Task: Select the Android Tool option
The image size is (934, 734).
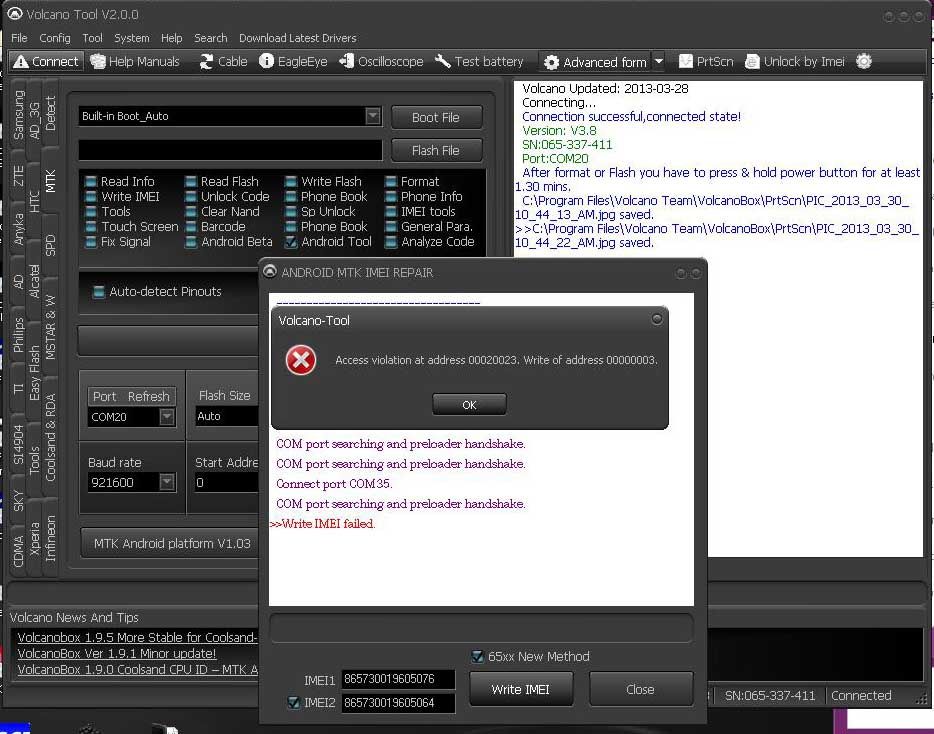Action: point(328,242)
